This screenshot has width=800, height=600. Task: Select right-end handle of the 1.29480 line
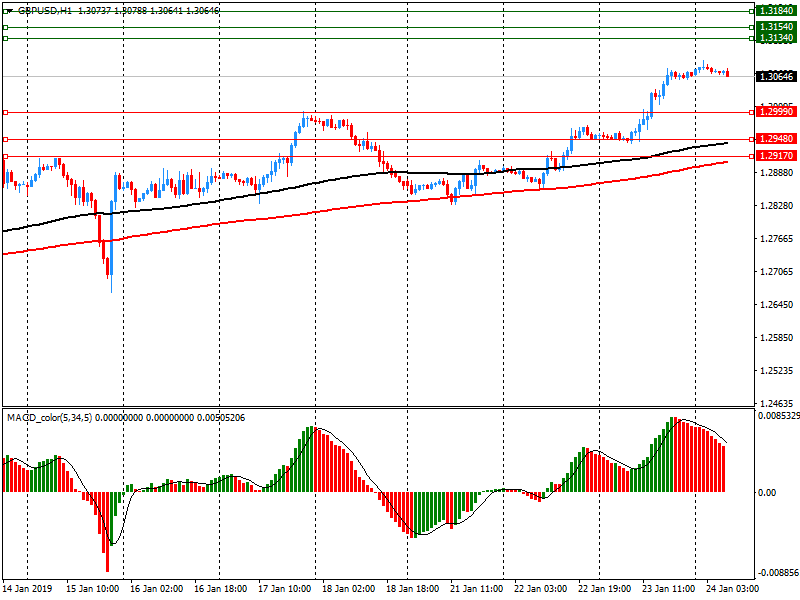click(752, 139)
